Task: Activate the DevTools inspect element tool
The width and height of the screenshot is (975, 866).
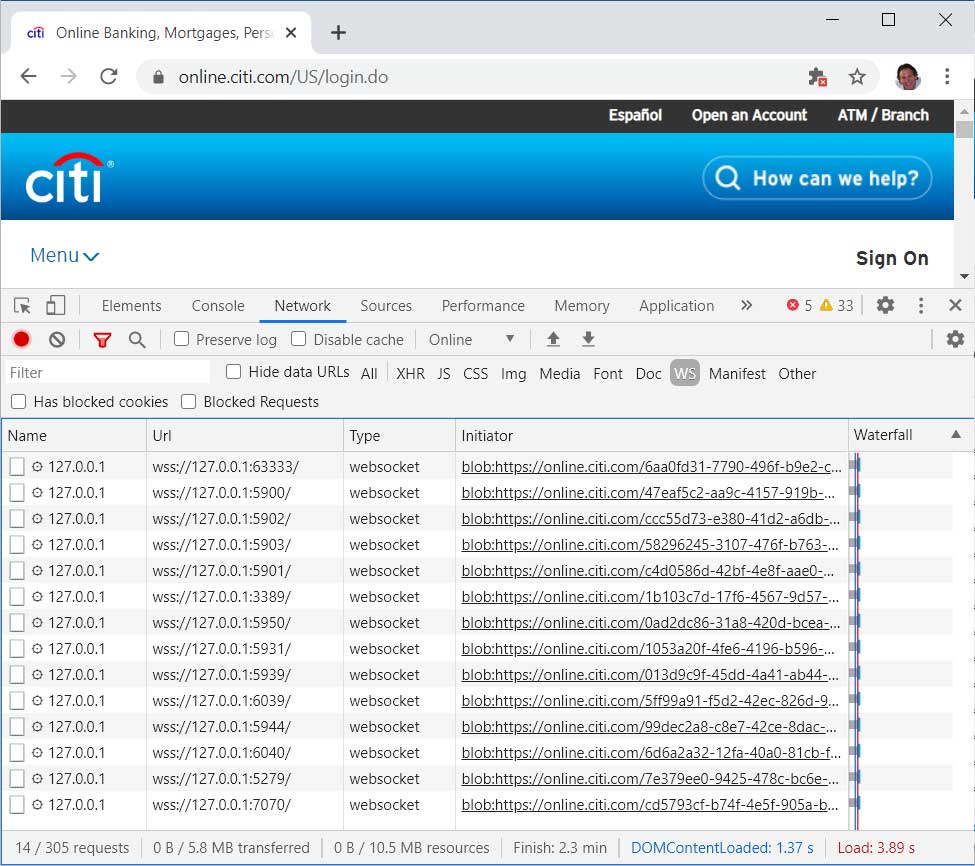Action: pos(22,306)
